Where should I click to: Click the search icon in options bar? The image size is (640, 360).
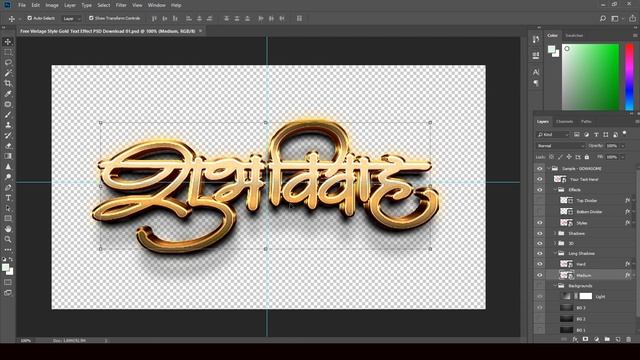(x=603, y=18)
